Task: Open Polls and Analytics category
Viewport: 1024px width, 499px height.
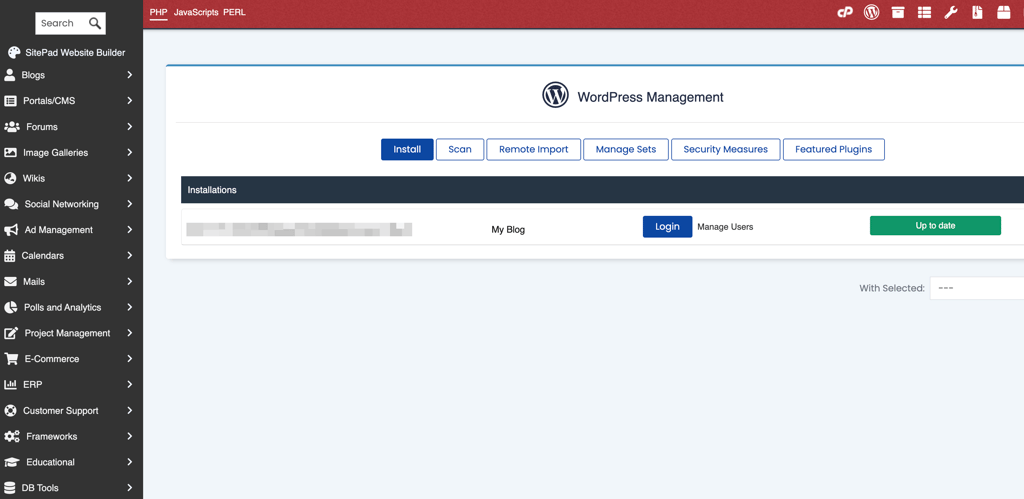Action: 63,307
